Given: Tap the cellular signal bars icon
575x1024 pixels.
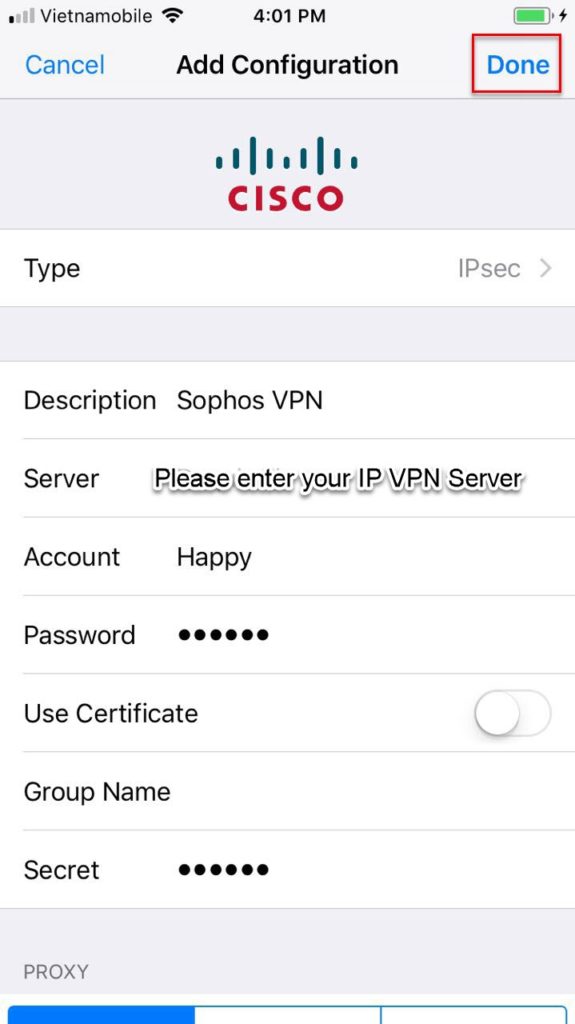Looking at the screenshot, I should pyautogui.click(x=22, y=16).
